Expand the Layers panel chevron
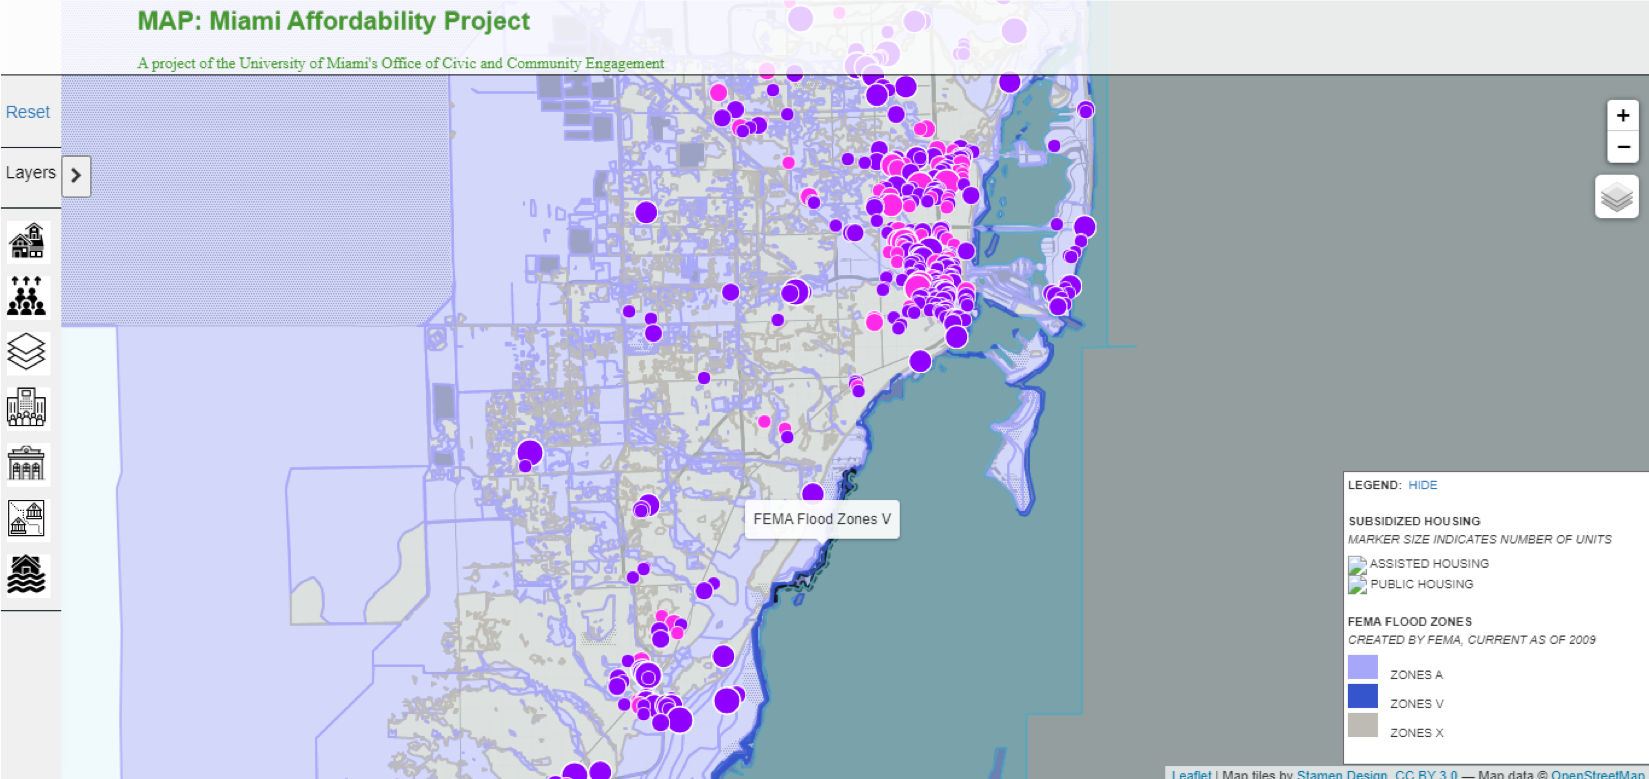The height and width of the screenshot is (779, 1649). [76, 176]
